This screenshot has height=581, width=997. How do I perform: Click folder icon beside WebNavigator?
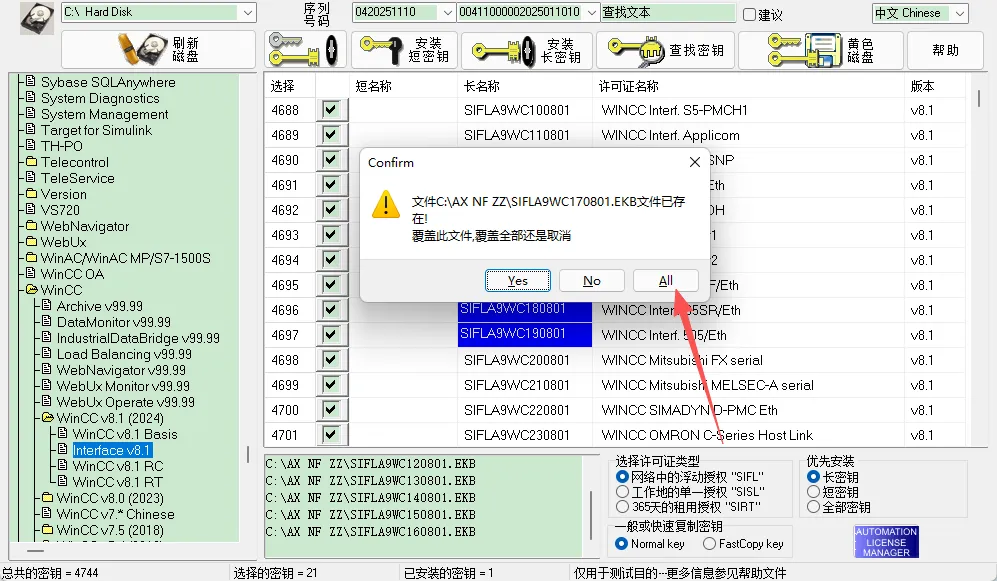click(31, 226)
